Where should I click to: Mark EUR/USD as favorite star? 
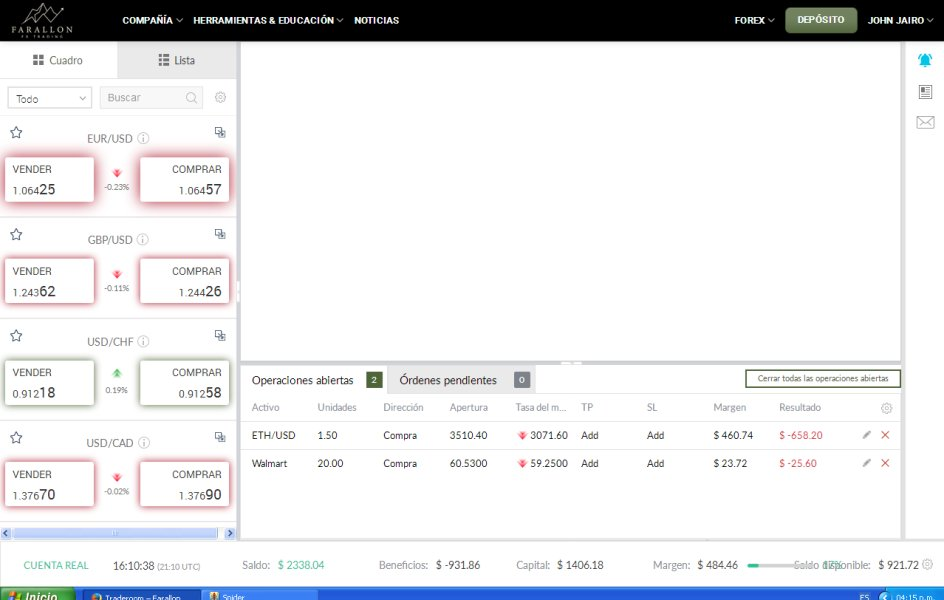(x=16, y=132)
